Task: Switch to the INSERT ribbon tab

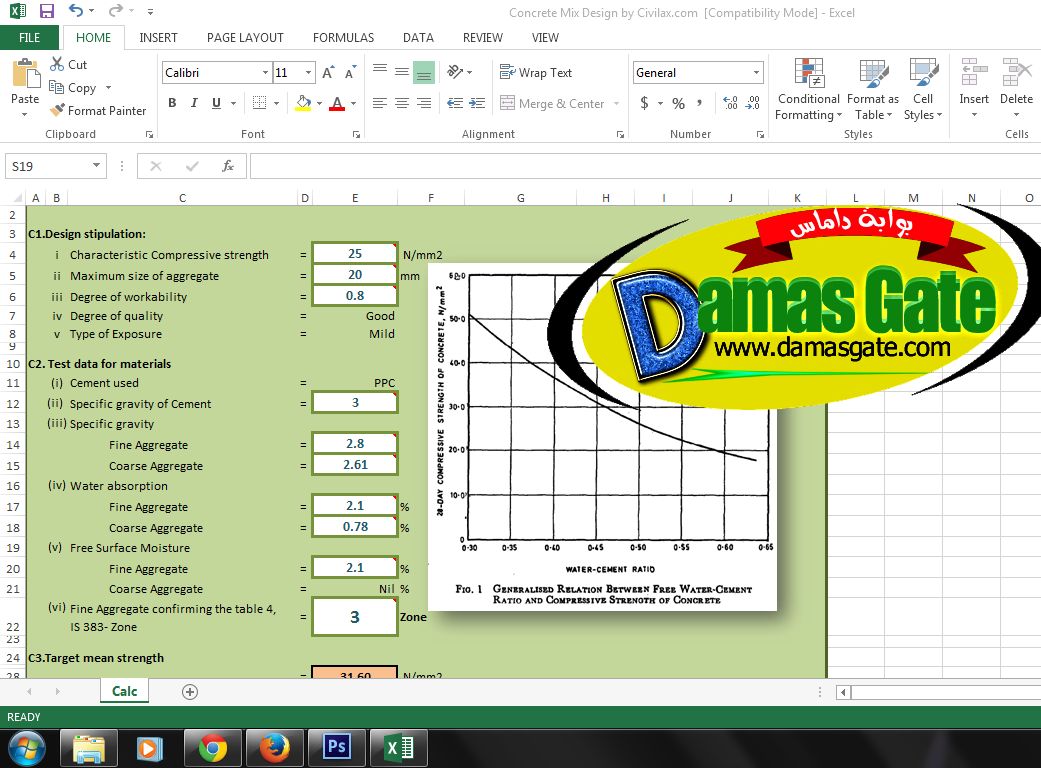Action: pos(158,38)
